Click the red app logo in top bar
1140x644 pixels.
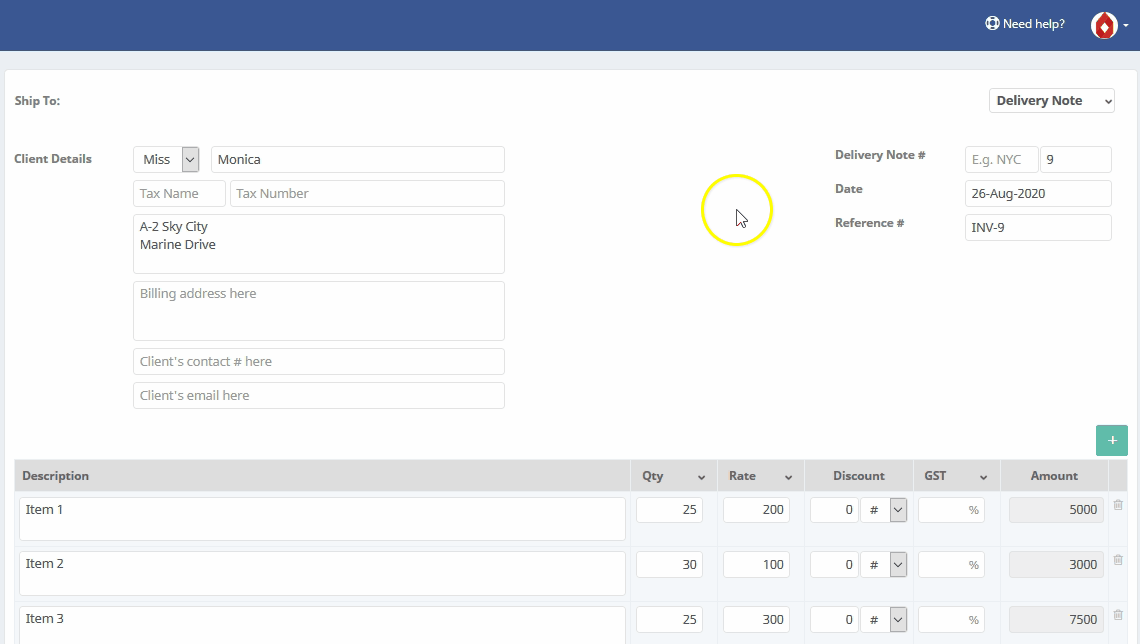click(1104, 24)
